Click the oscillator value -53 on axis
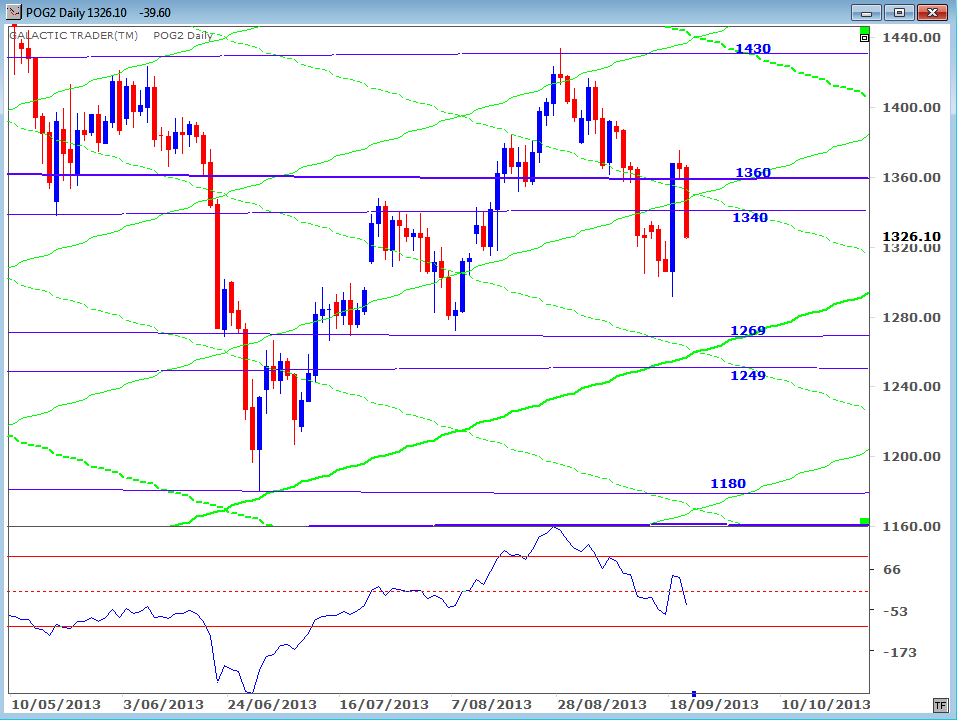The width and height of the screenshot is (957, 720). pyautogui.click(x=895, y=611)
